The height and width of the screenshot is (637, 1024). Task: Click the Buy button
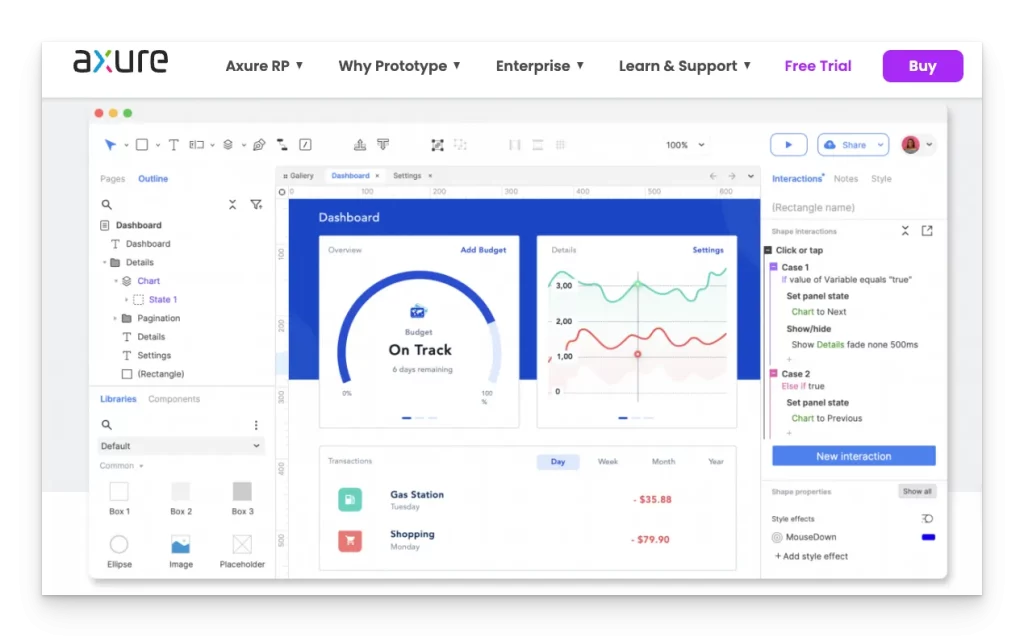[x=923, y=66]
